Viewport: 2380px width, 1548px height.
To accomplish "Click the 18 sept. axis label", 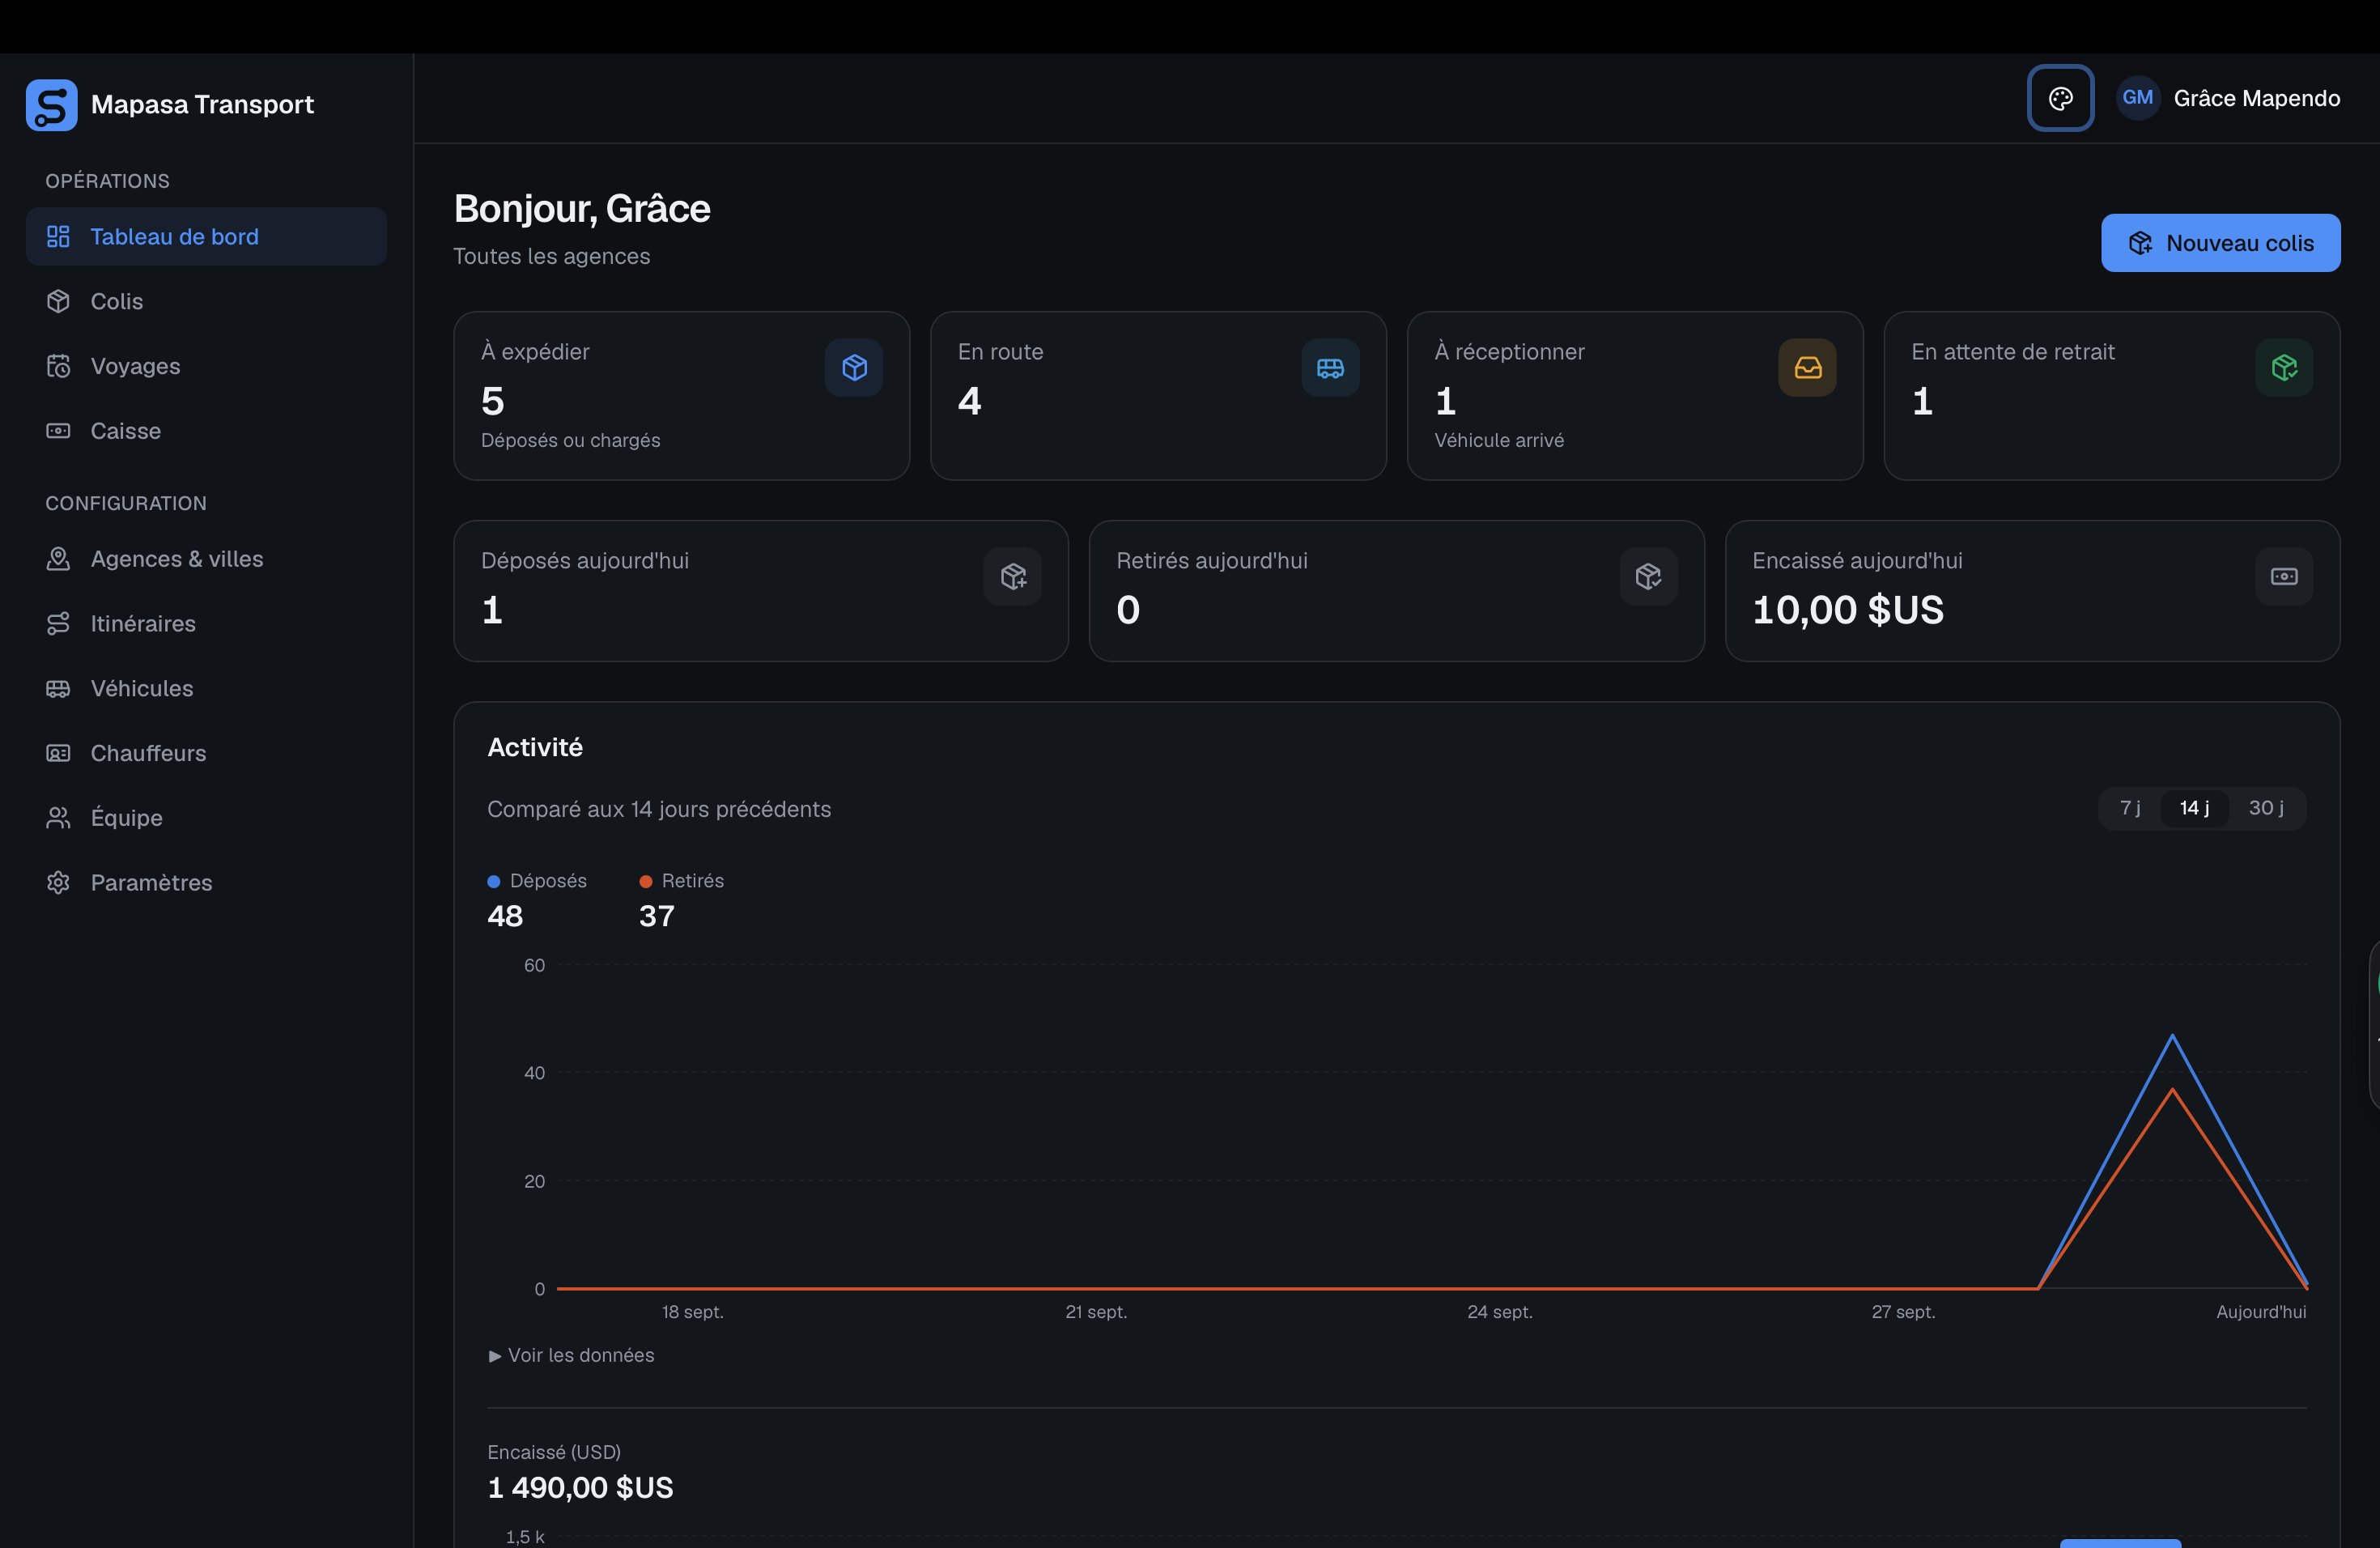I will [692, 1312].
